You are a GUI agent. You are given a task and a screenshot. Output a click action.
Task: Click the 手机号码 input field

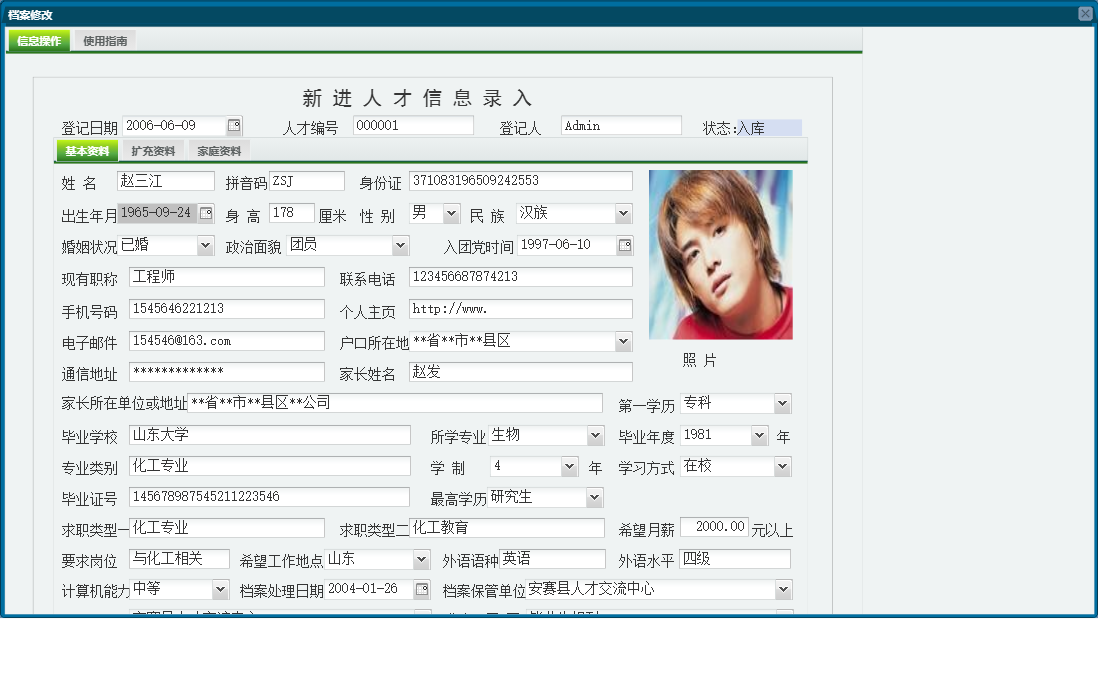pos(227,309)
